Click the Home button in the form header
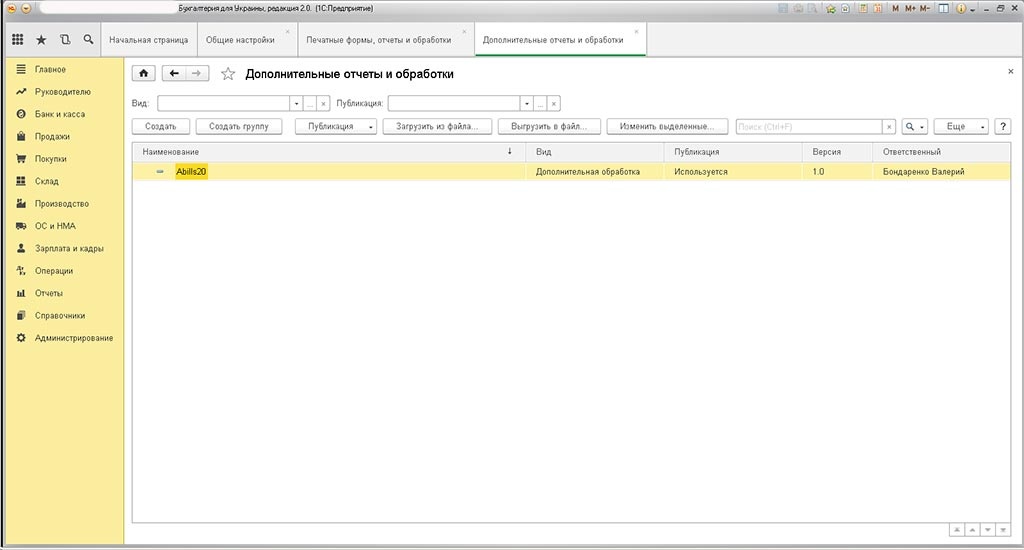The height and width of the screenshot is (550, 1024). click(x=144, y=73)
